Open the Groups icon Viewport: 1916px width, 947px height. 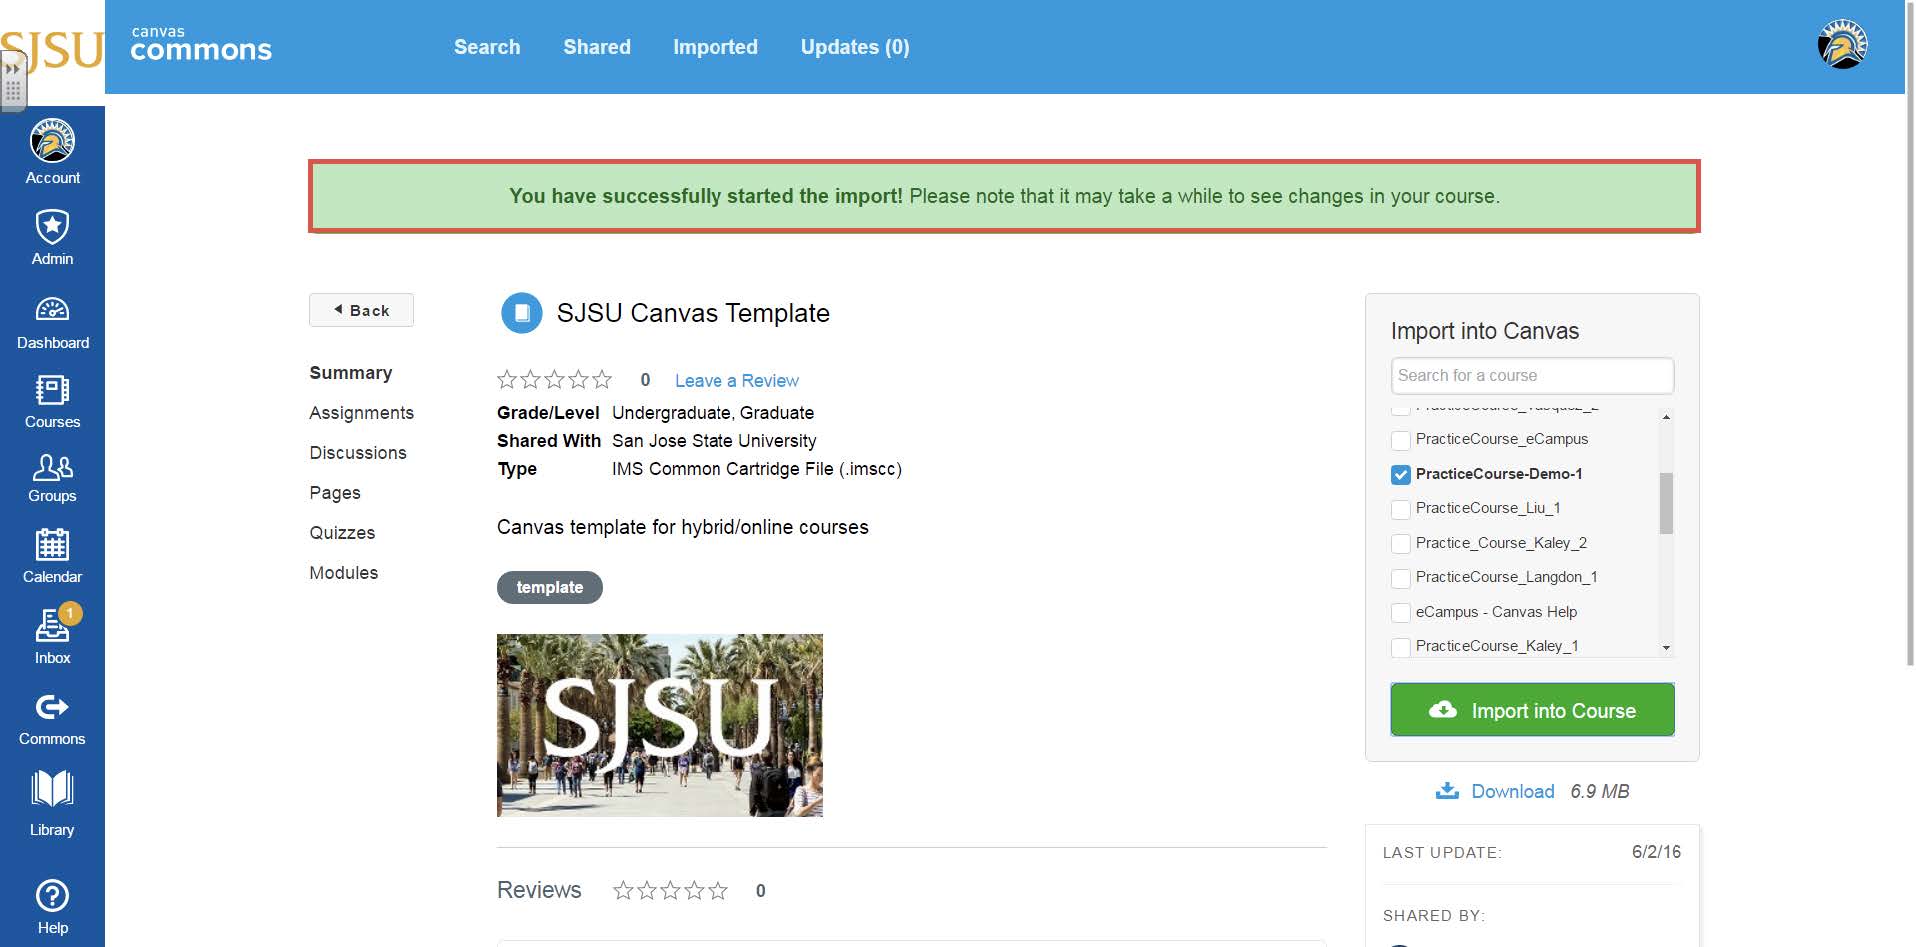pos(52,466)
